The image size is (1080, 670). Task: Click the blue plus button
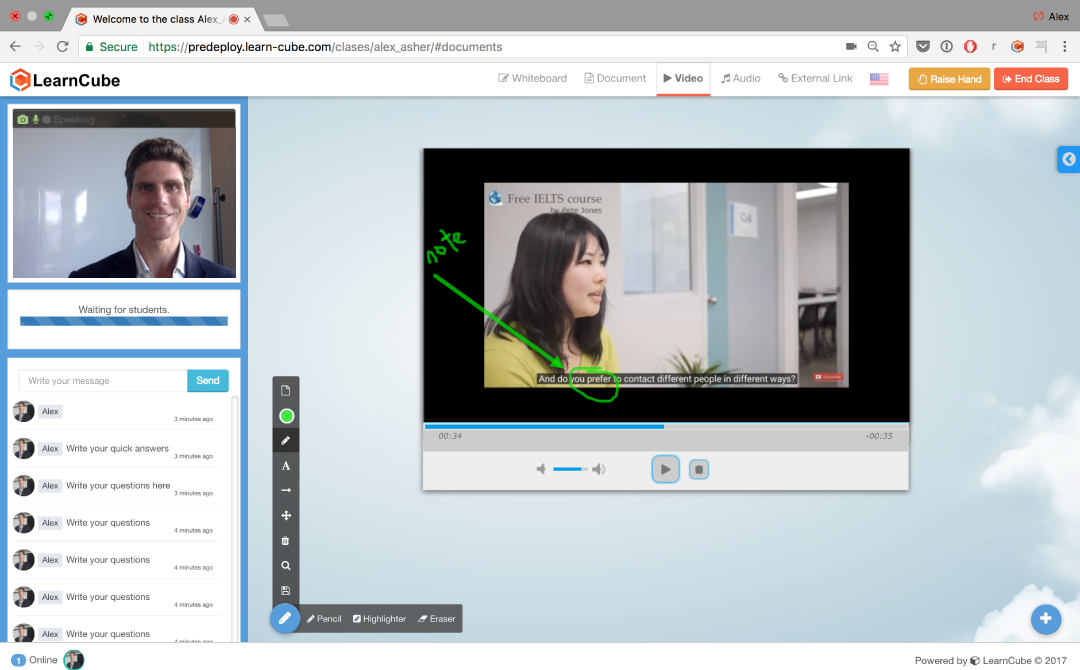1046,618
